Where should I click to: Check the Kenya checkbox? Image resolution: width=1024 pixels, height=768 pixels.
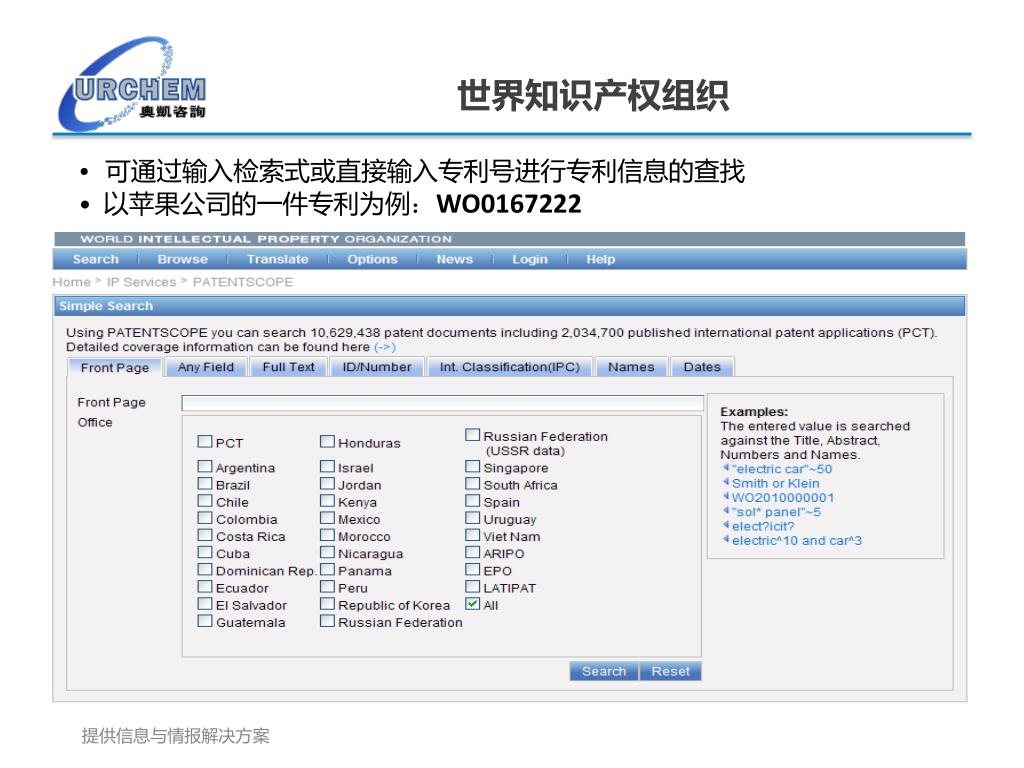327,501
